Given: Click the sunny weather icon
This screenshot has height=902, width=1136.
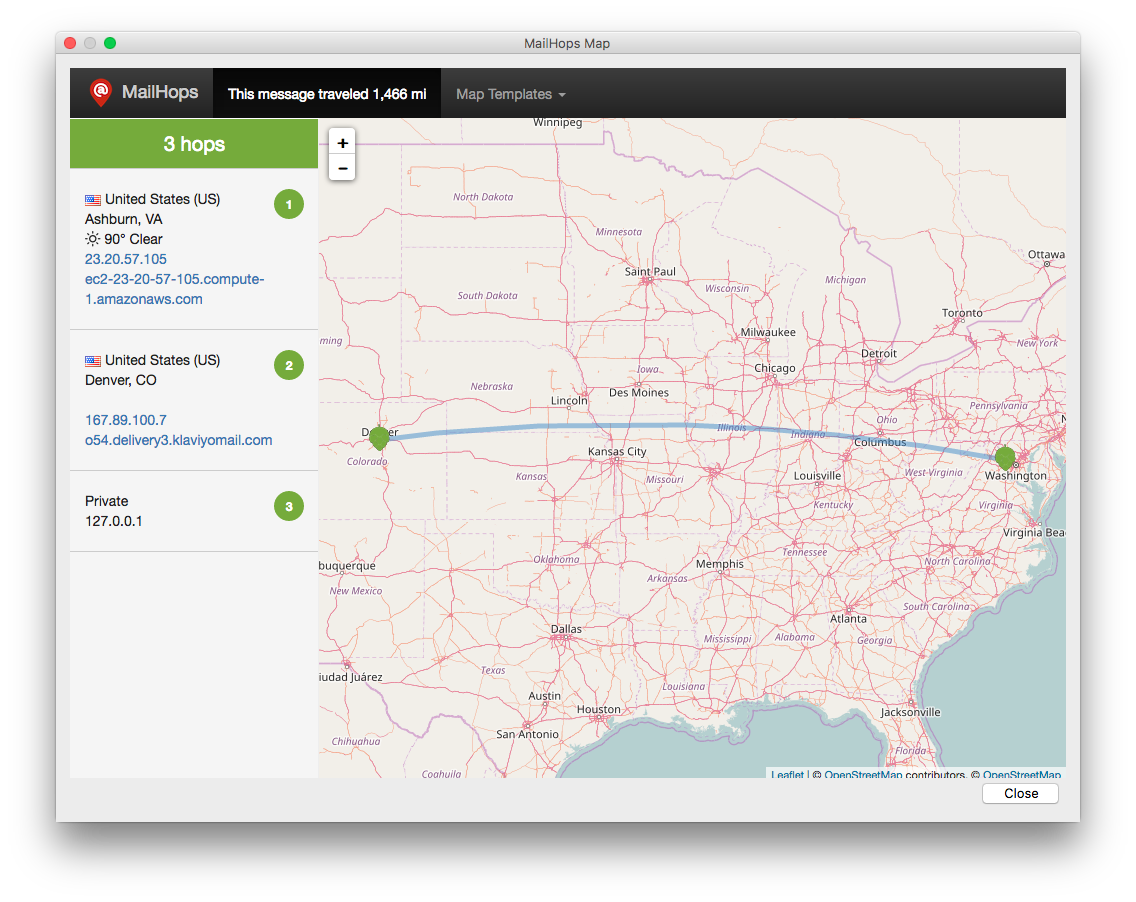Looking at the screenshot, I should point(93,239).
